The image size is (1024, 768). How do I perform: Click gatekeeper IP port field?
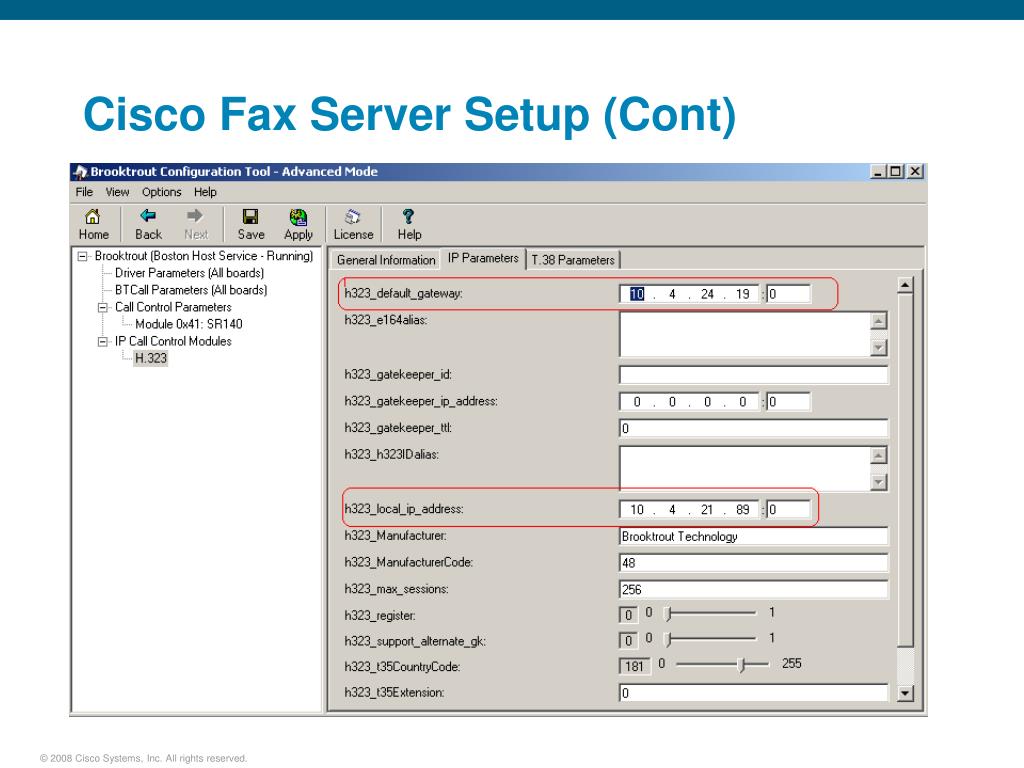pyautogui.click(x=788, y=402)
